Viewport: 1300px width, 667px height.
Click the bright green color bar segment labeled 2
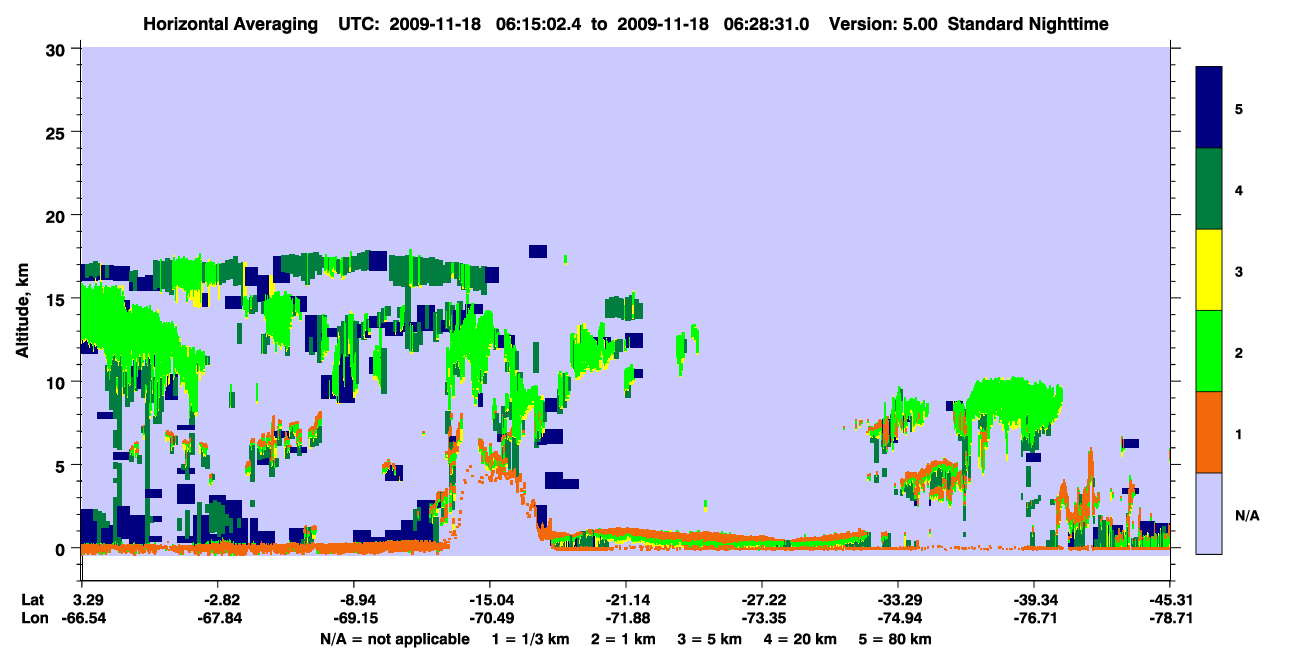[x=1210, y=351]
